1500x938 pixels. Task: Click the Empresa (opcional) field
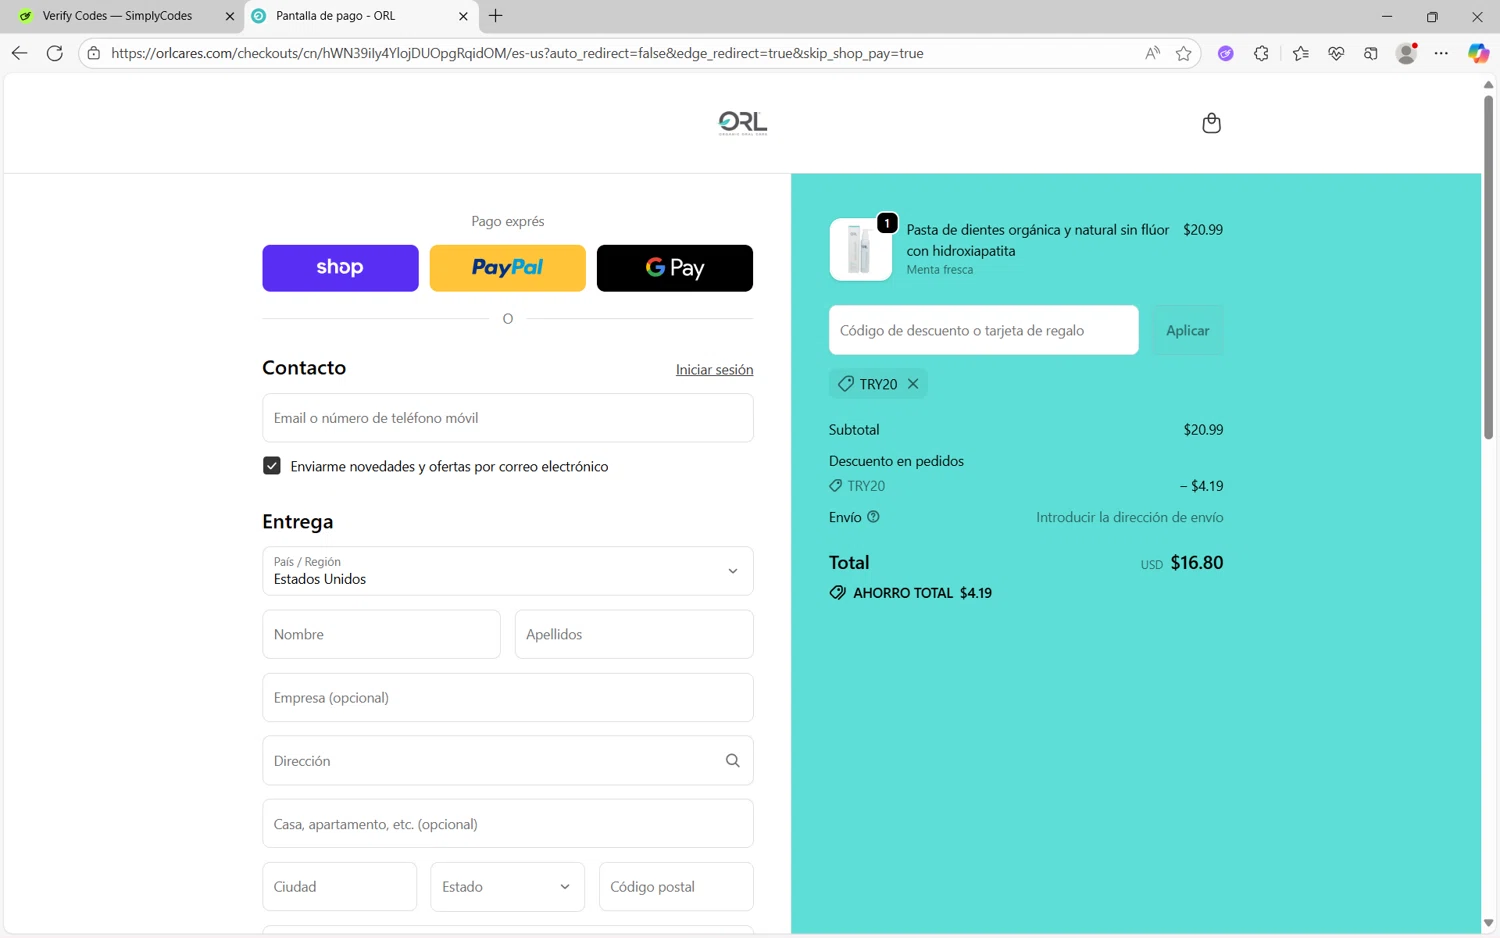pyautogui.click(x=507, y=698)
